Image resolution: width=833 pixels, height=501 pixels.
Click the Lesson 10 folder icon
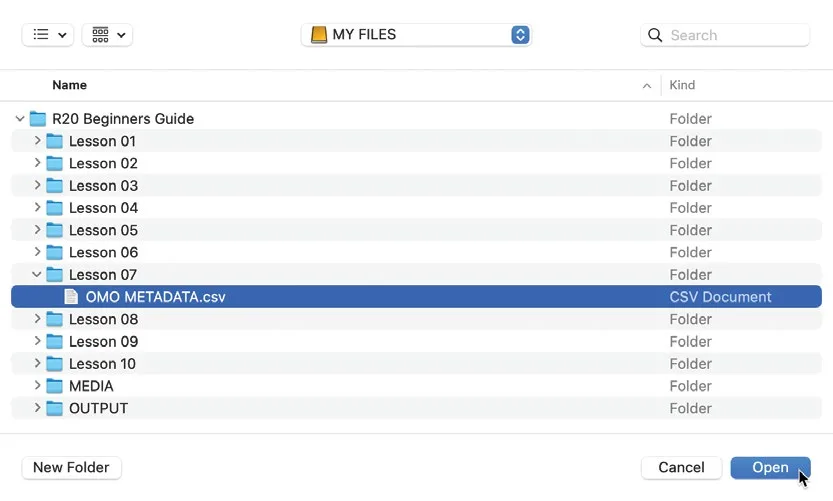click(x=54, y=363)
